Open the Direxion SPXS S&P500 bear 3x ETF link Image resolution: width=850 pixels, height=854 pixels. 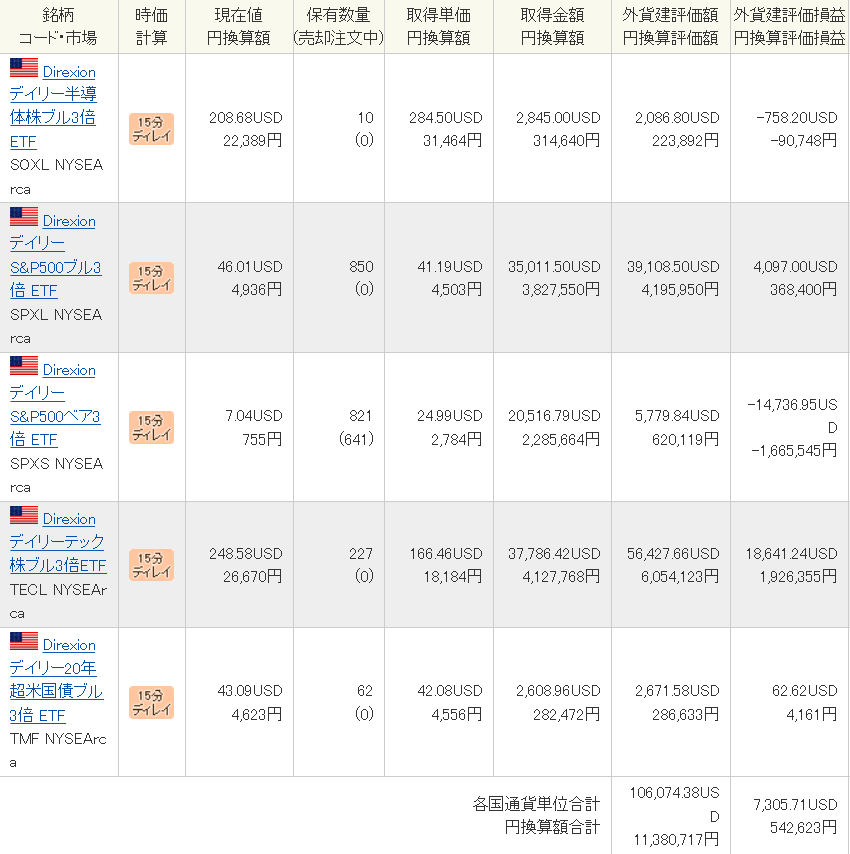point(55,405)
